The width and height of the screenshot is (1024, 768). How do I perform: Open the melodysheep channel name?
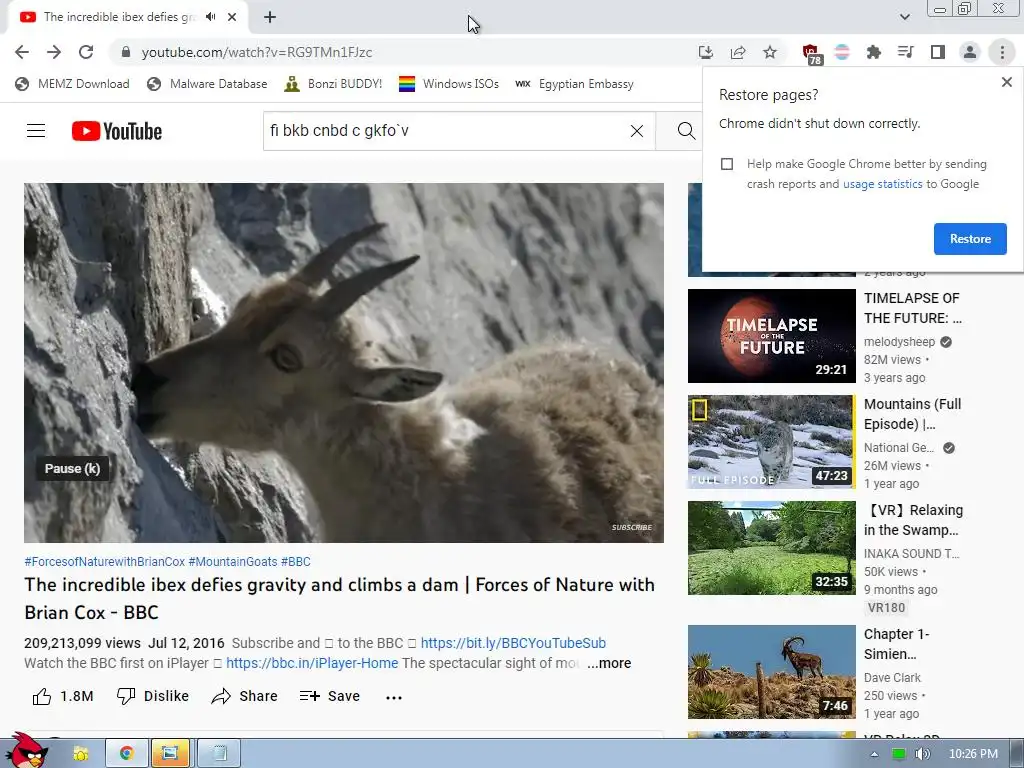899,342
